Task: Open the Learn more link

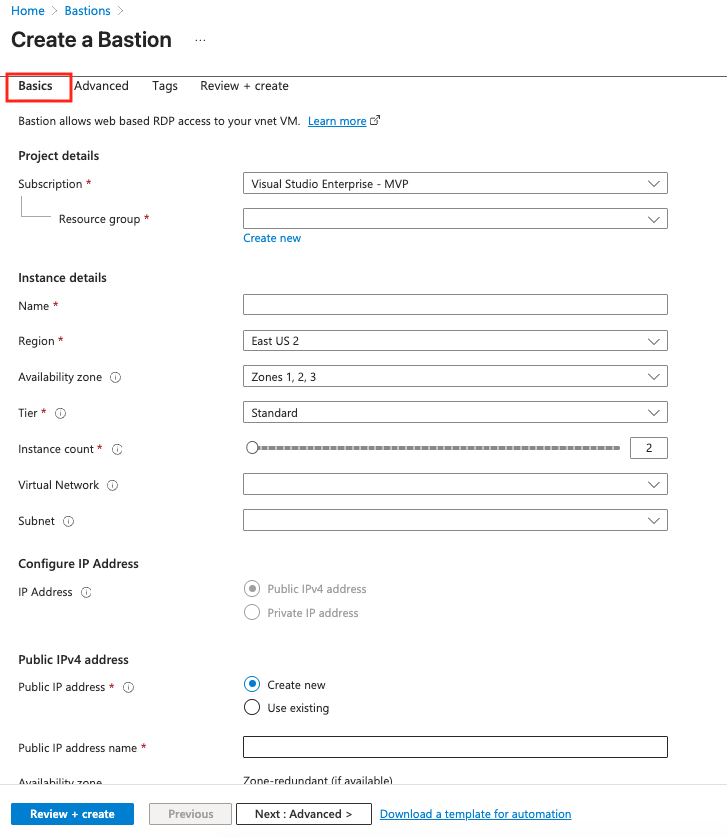Action: 337,121
